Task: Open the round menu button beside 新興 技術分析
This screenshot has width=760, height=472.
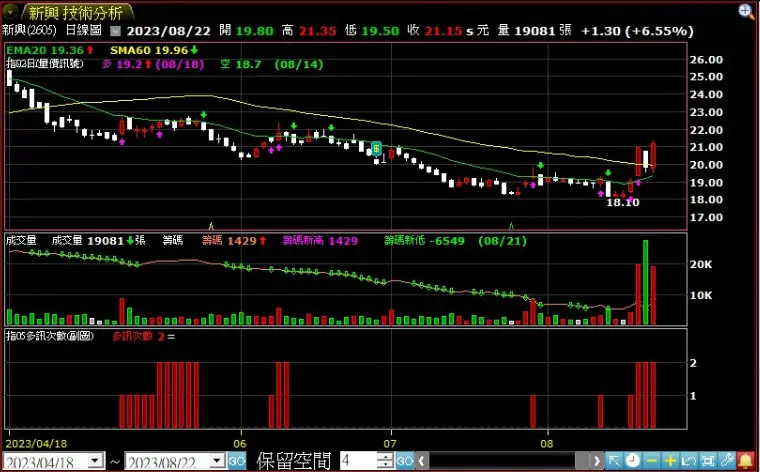Action: (10, 12)
